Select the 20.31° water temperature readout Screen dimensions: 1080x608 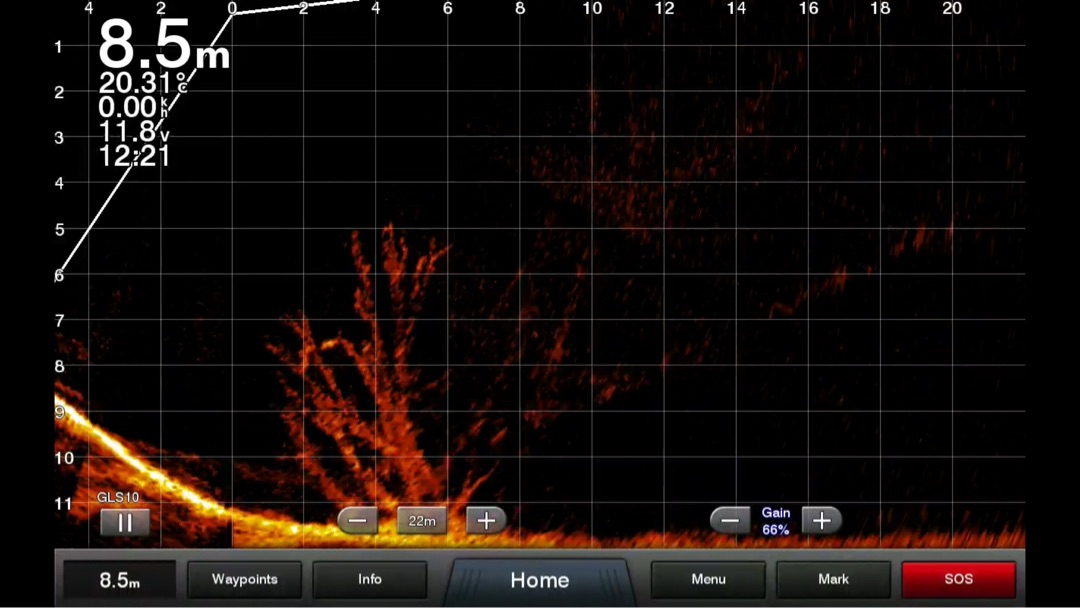click(x=142, y=84)
